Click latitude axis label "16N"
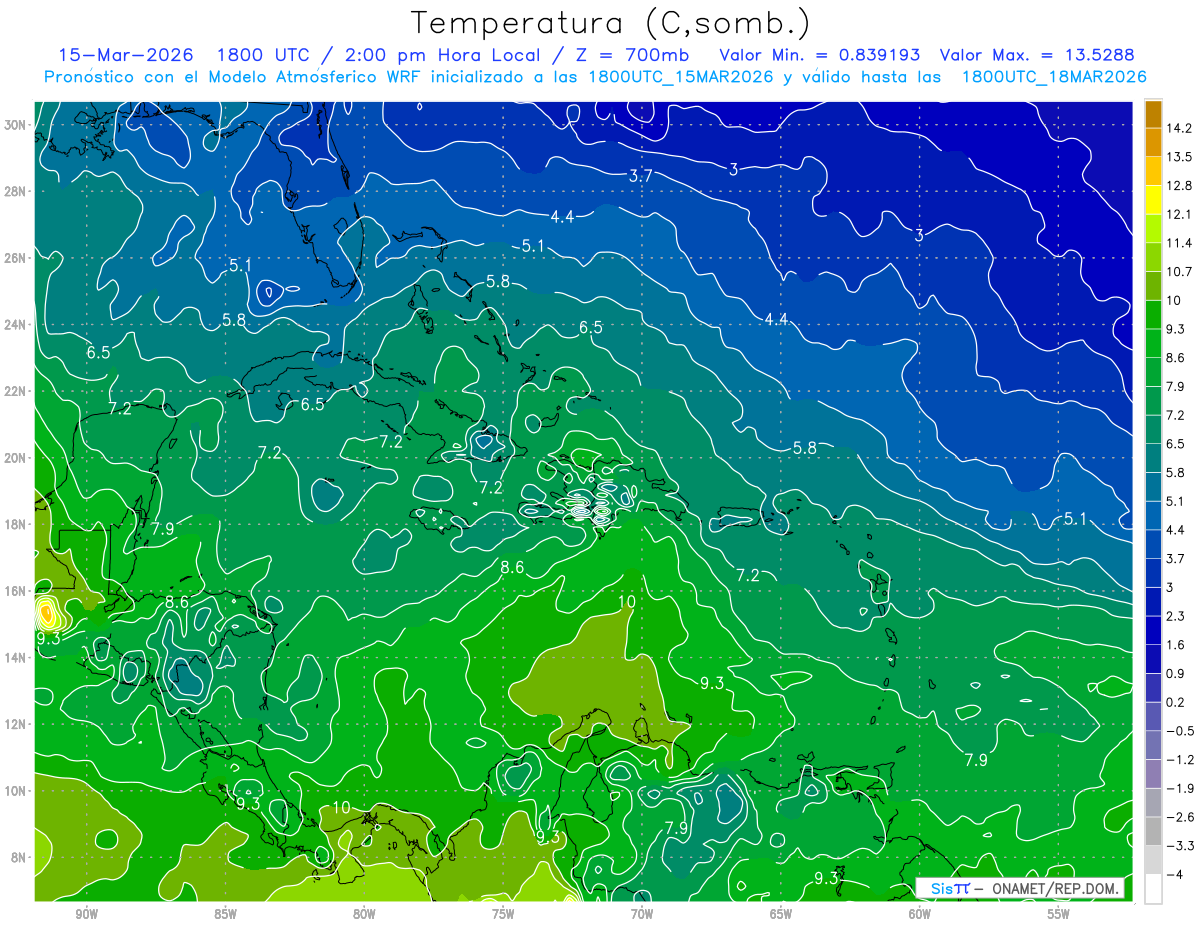1200x927 pixels. pyautogui.click(x=15, y=591)
